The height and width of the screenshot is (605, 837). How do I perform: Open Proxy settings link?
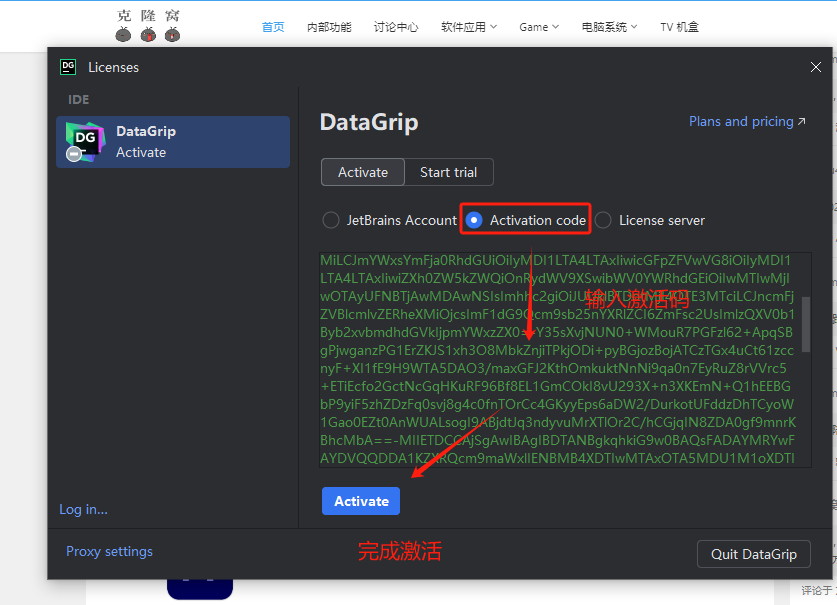[x=109, y=551]
